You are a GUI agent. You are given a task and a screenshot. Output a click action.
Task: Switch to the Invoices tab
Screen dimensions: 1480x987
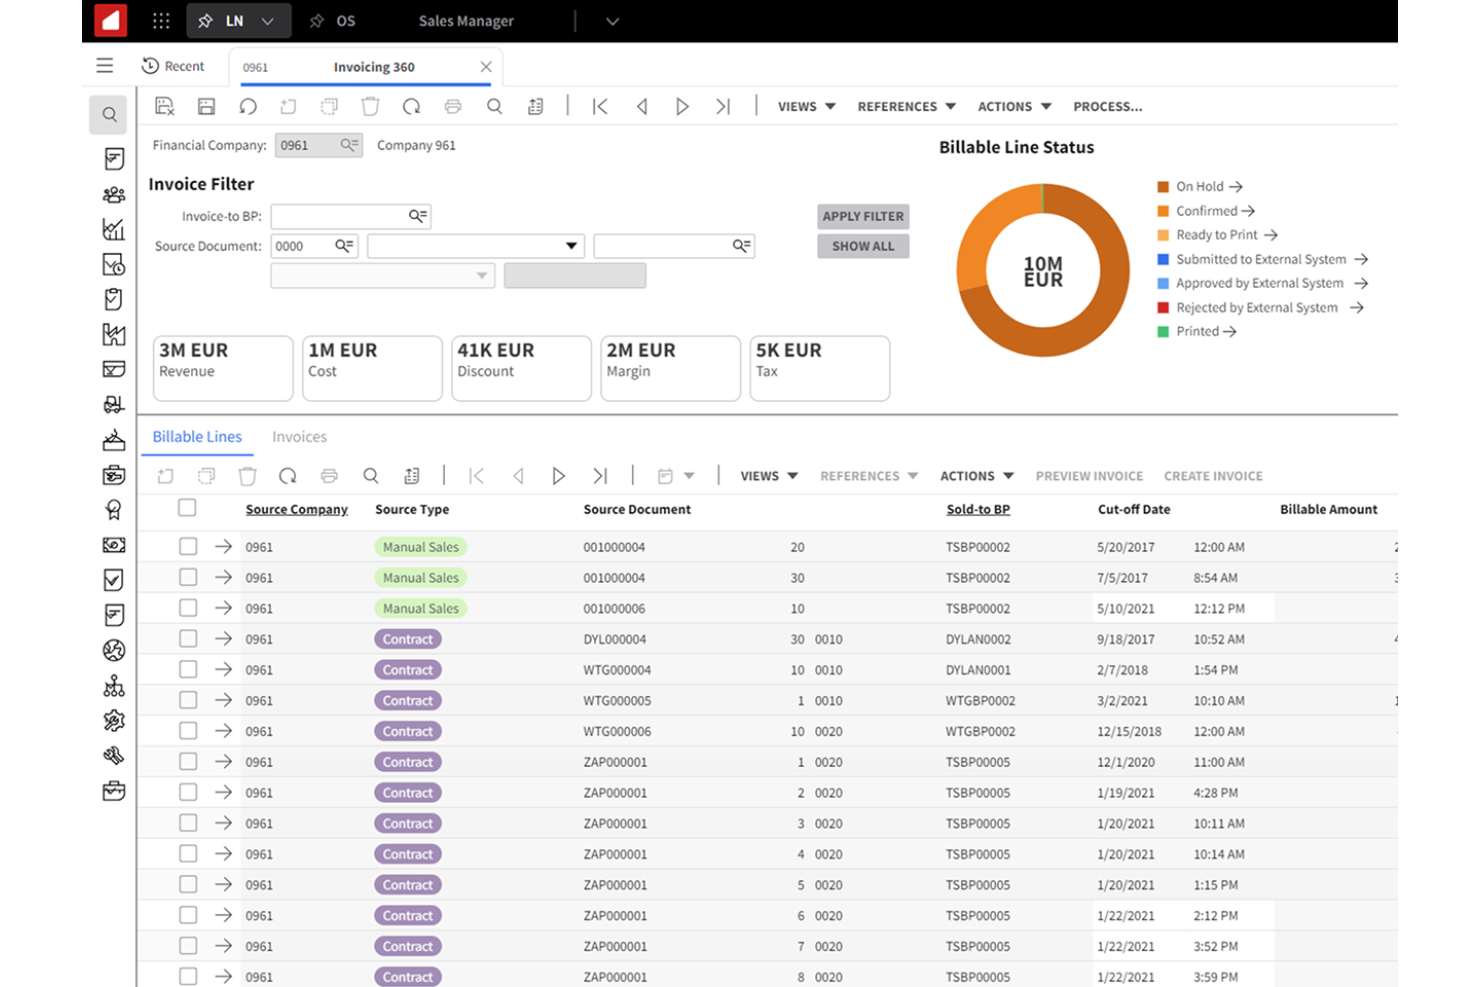coord(299,436)
